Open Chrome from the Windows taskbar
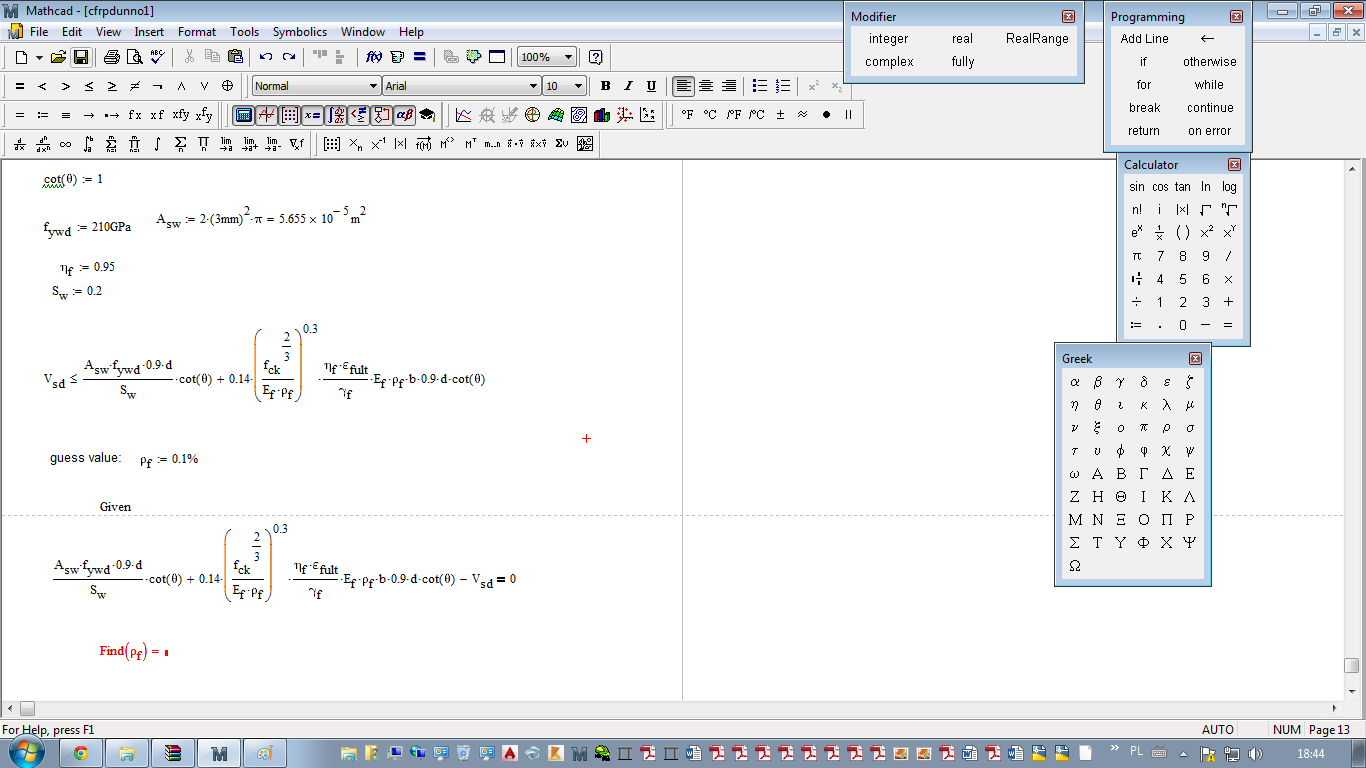Screen dimensions: 1366x768 click(x=80, y=754)
